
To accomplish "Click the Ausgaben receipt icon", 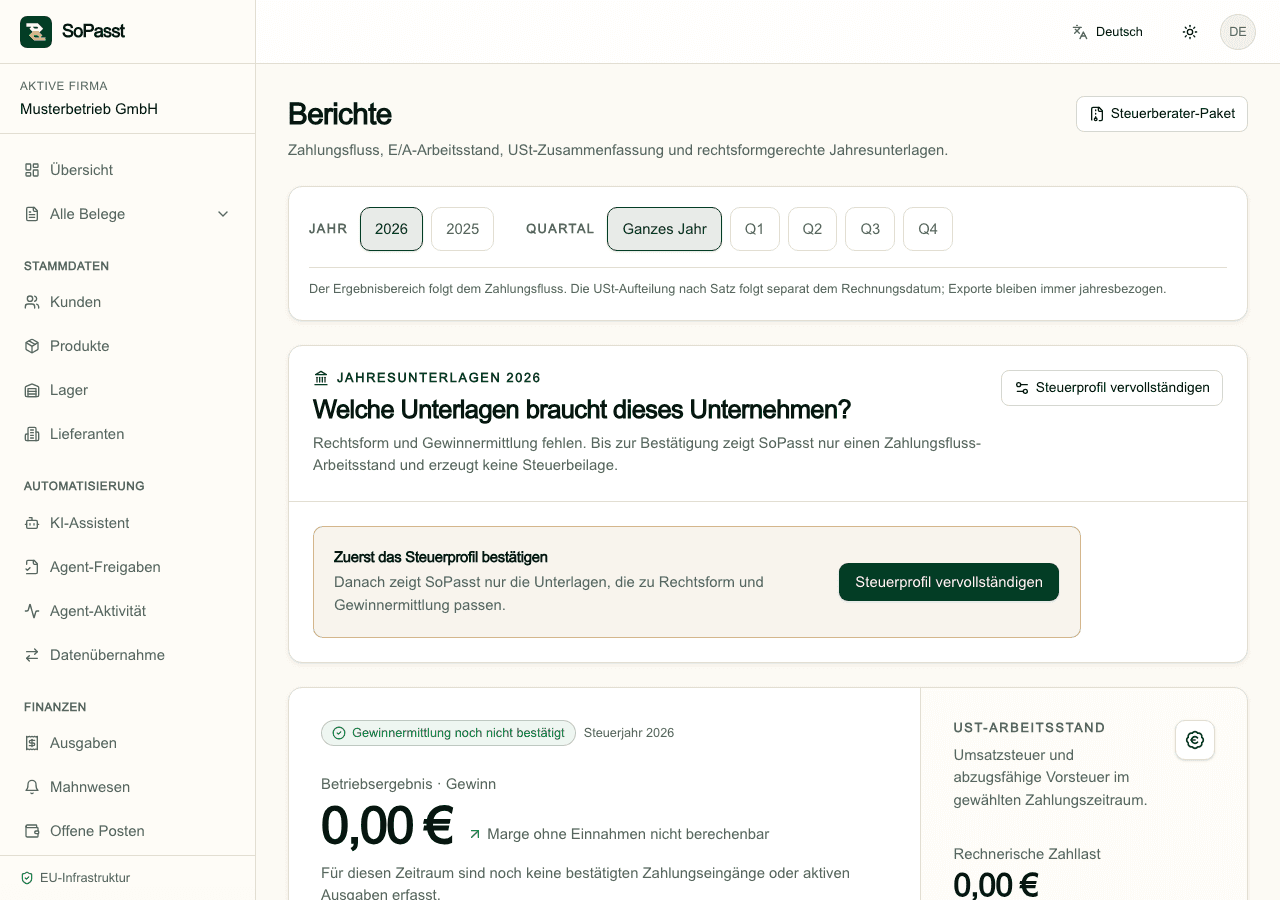I will point(32,743).
